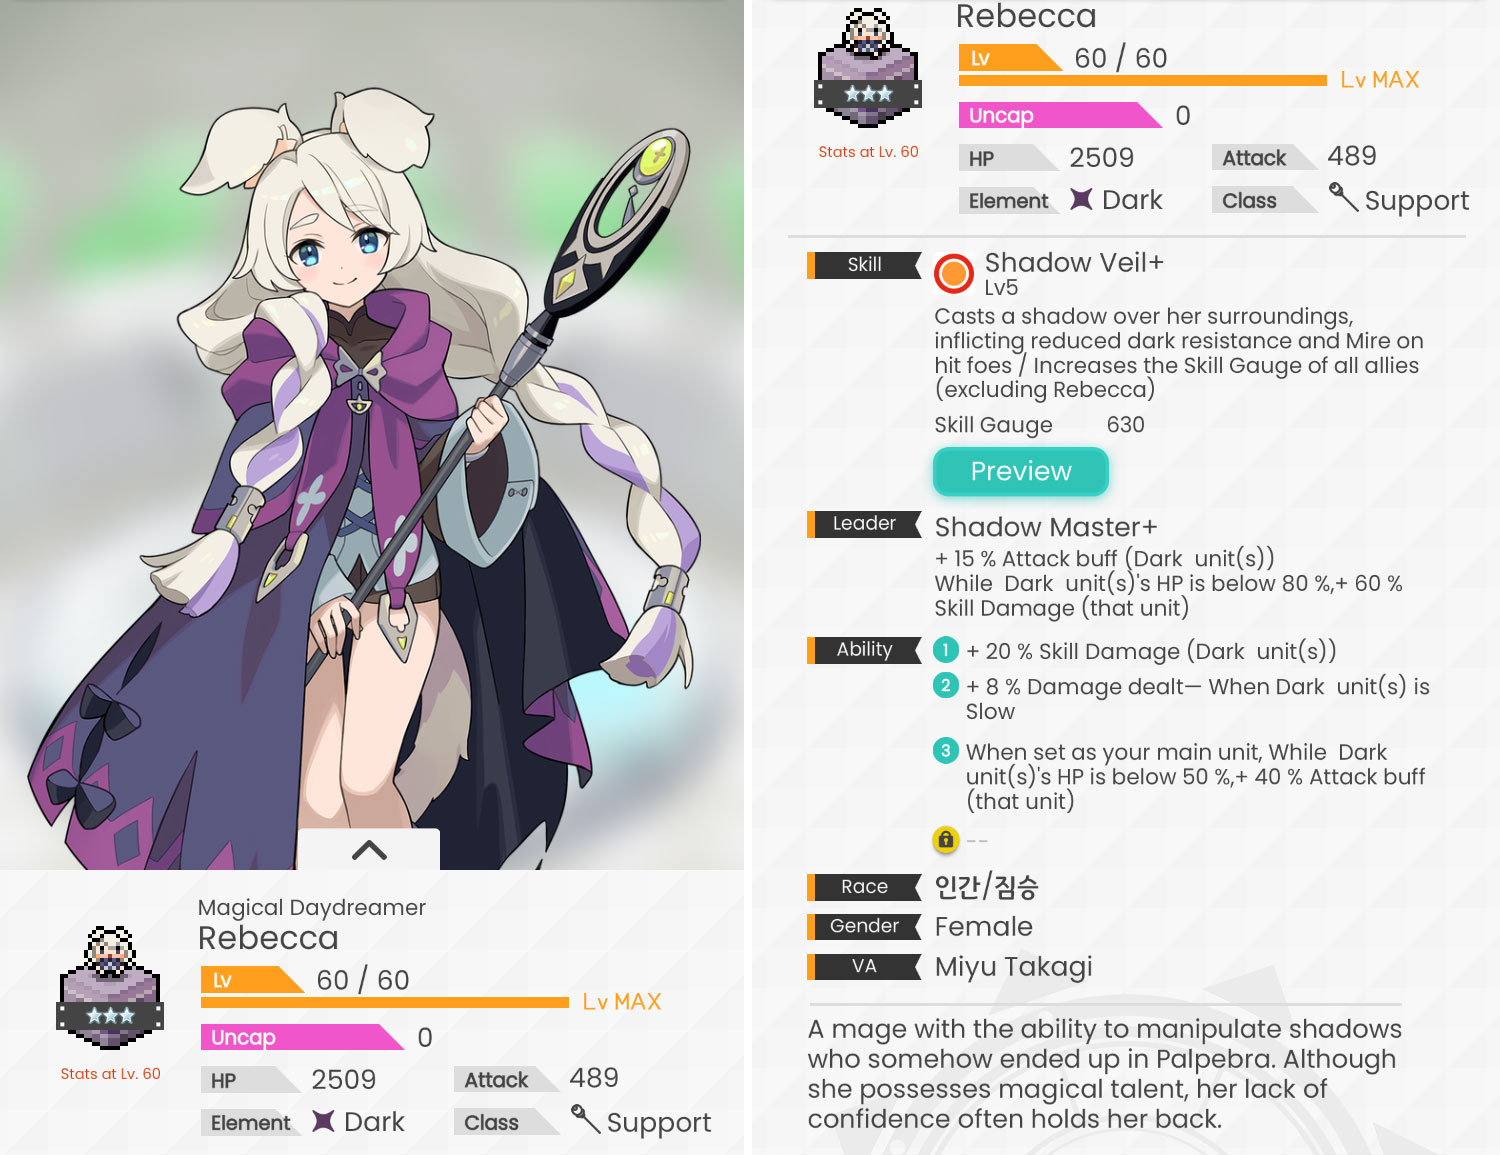
Task: Click the orange Shadow Veil+ skill icon
Action: pyautogui.click(x=954, y=273)
